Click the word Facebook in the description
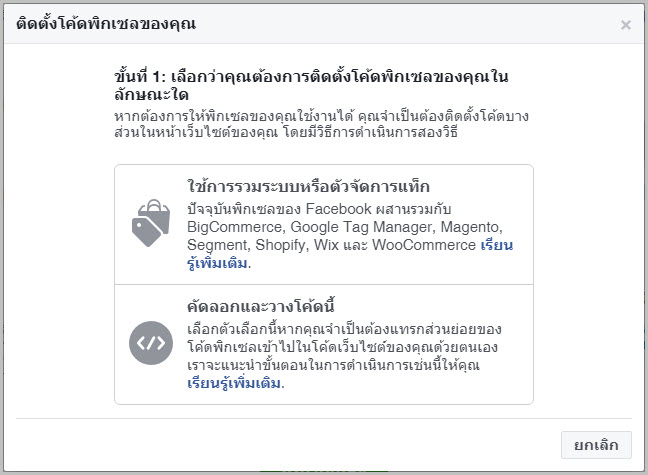Viewport: 648px width, 475px height. (338, 209)
